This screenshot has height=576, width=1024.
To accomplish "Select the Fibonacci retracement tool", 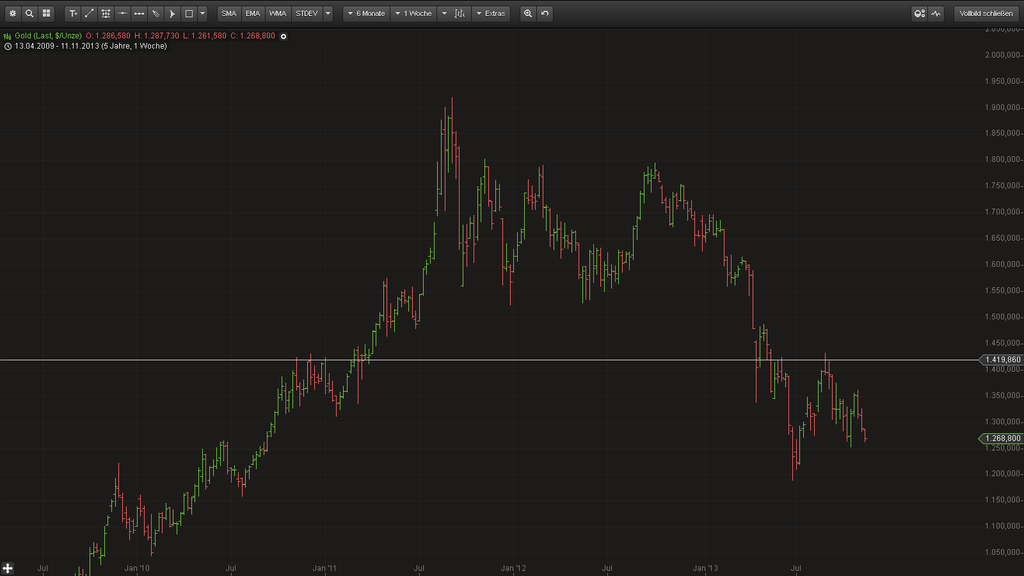I will 106,13.
